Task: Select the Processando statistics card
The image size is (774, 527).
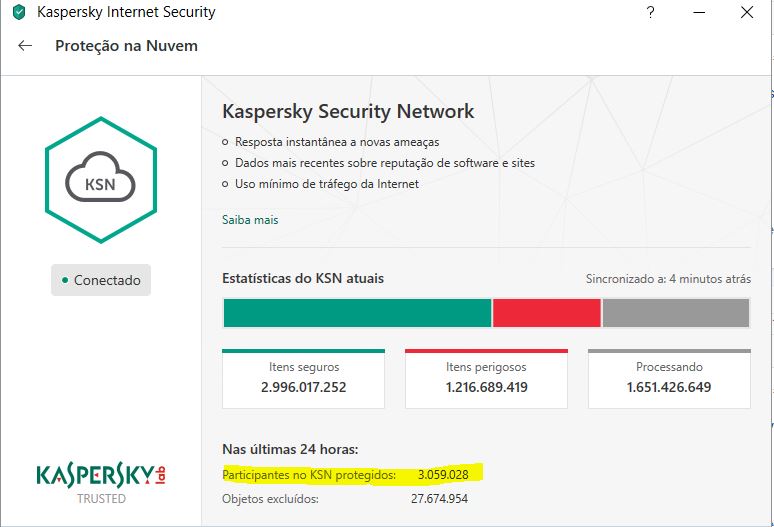Action: tap(669, 378)
